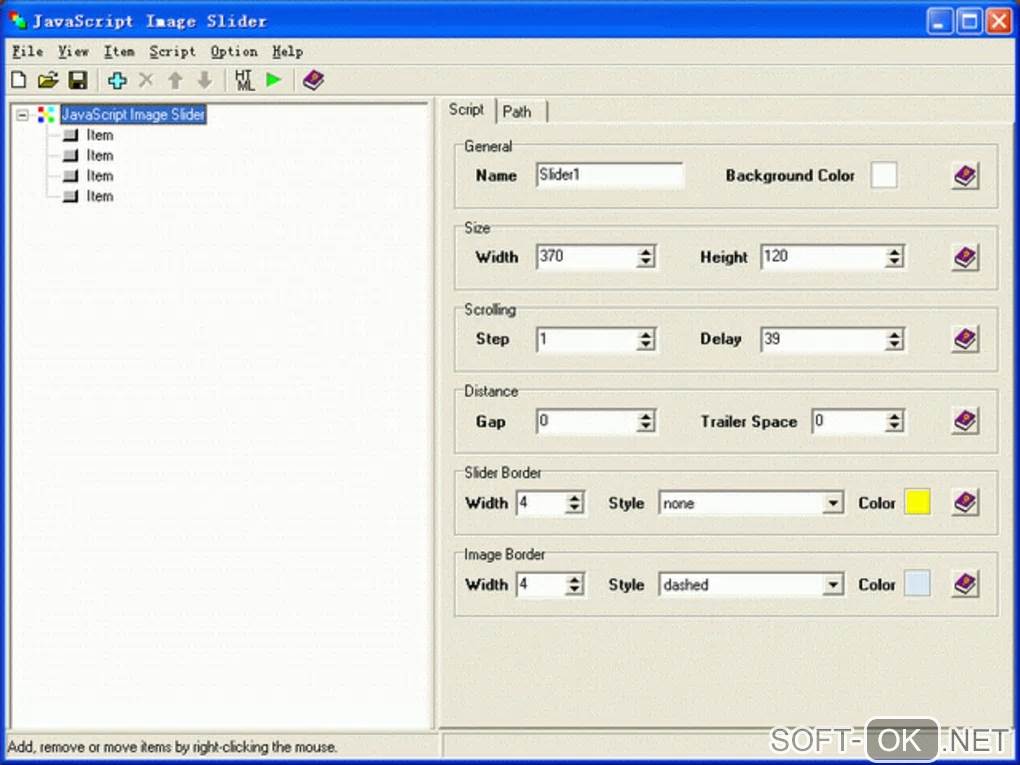Viewport: 1020px width, 765px height.
Task: Increase the Gap spinner value
Action: pyautogui.click(x=645, y=415)
